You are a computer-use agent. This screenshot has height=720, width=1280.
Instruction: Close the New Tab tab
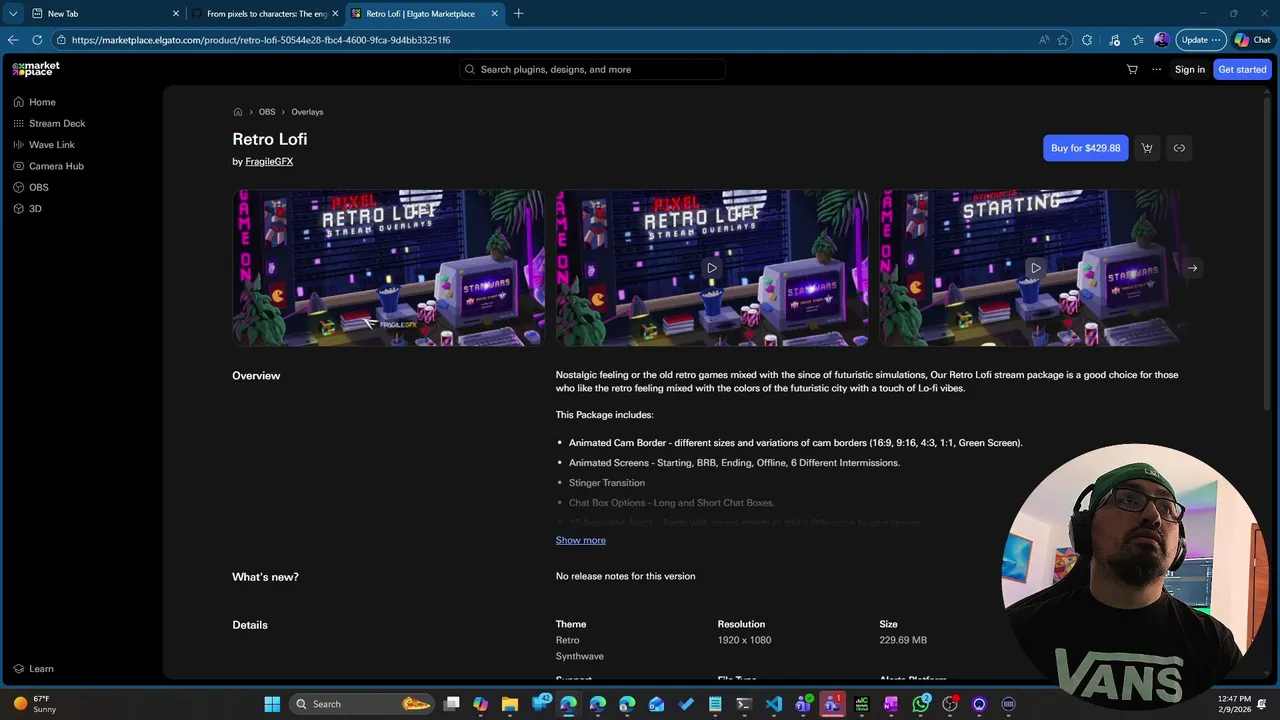[x=176, y=14]
